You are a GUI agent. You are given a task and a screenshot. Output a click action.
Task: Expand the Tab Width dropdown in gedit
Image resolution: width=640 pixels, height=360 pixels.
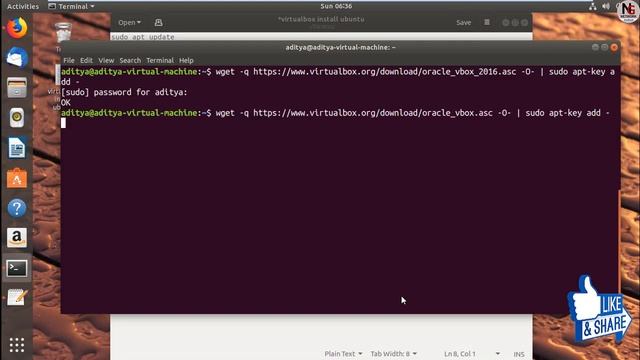(393, 354)
